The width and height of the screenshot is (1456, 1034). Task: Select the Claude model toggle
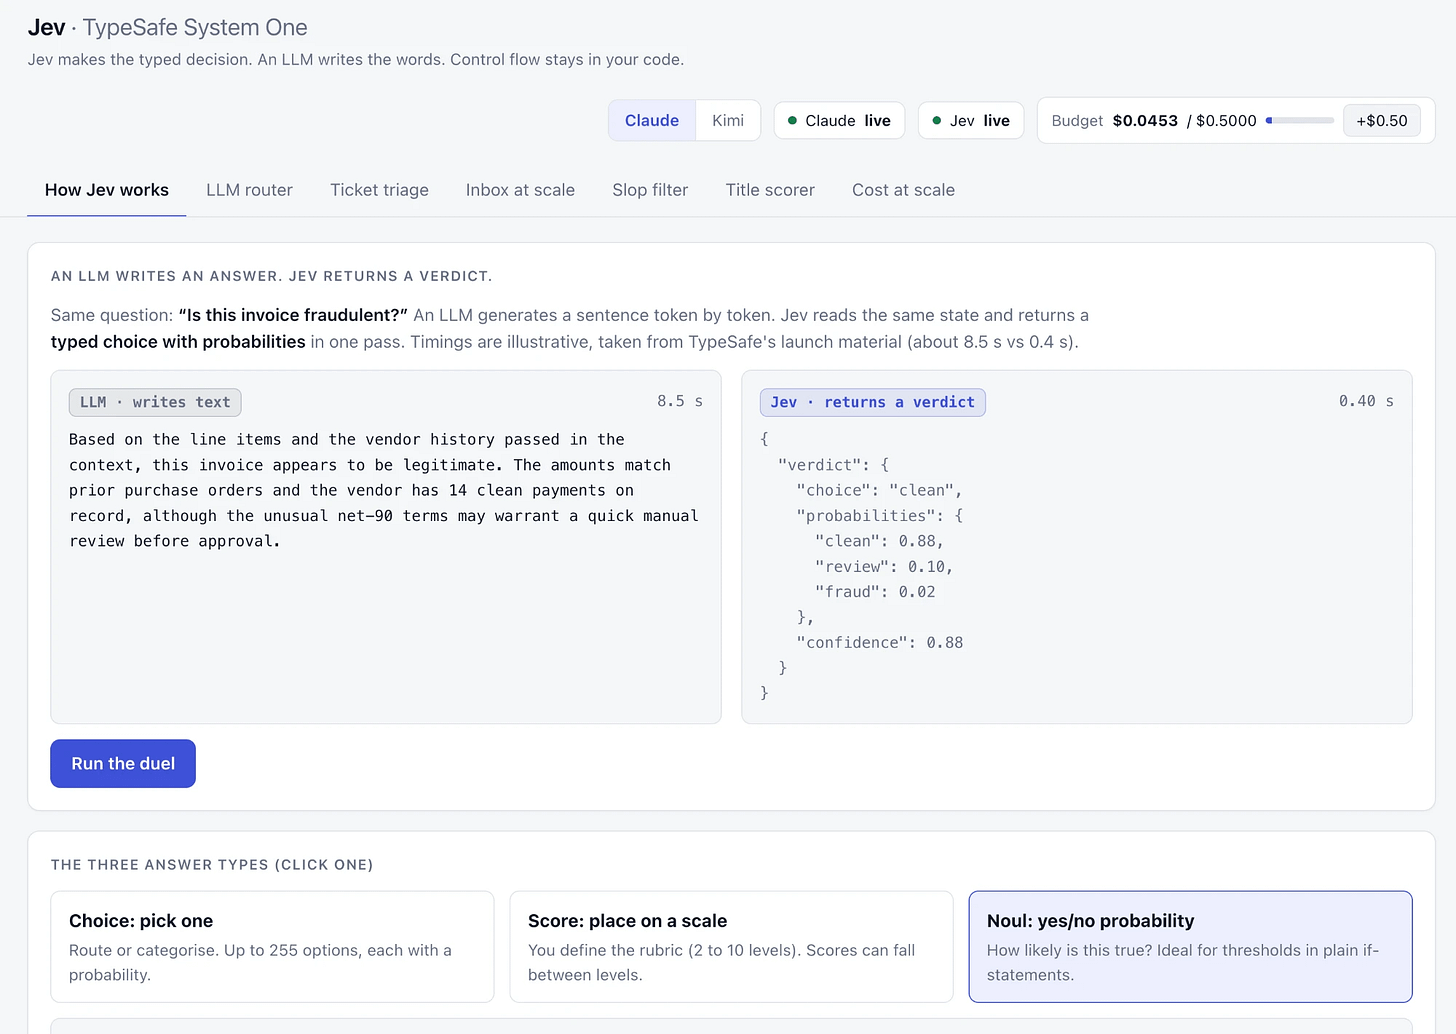(652, 120)
